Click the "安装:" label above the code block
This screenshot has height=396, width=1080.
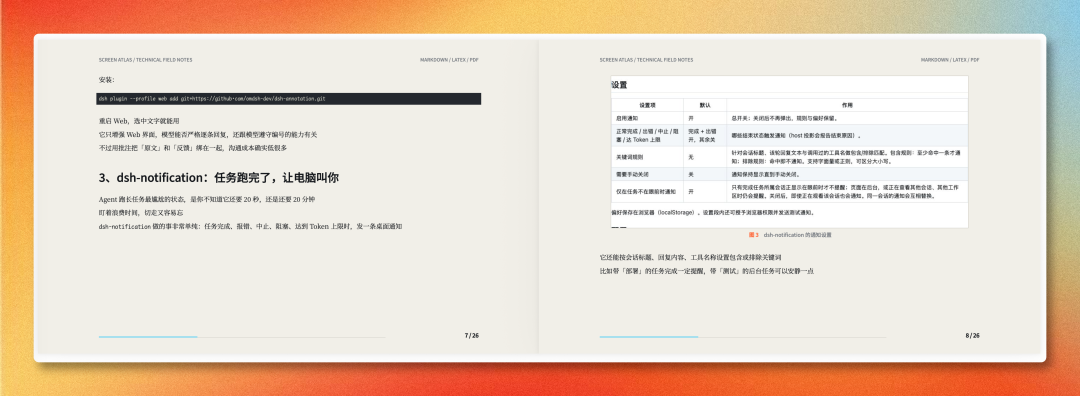(106, 79)
